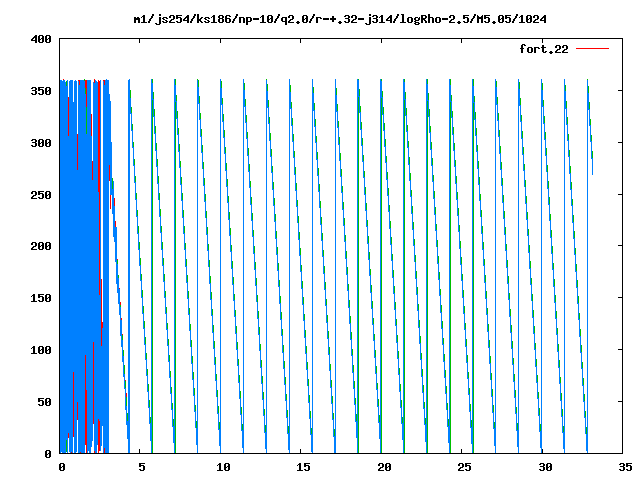
Task: Click the y-axis label 50
Action: pos(44,402)
